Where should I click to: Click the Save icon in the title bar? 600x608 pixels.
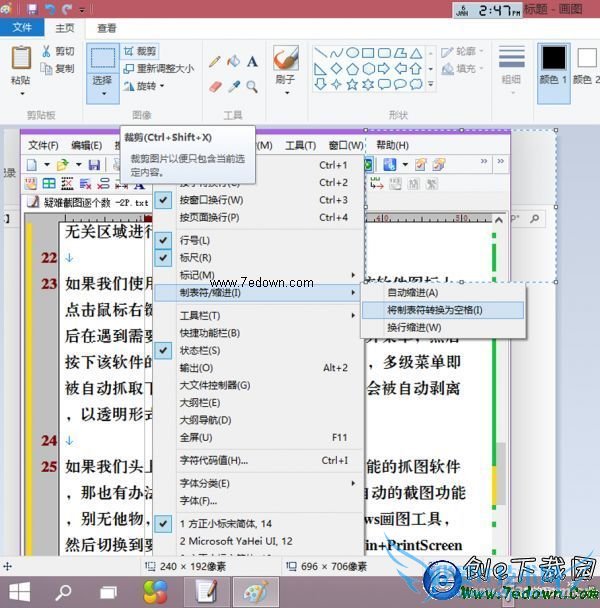33,9
